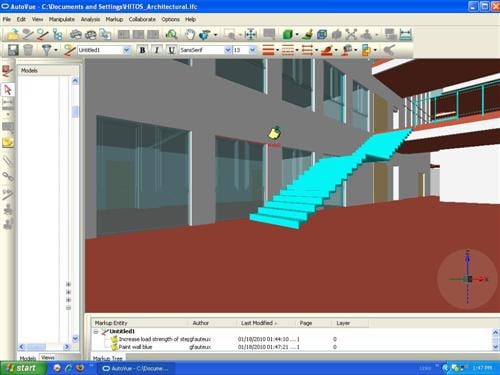Click the trash can delete icon
500x375 pixels.
click(28, 50)
